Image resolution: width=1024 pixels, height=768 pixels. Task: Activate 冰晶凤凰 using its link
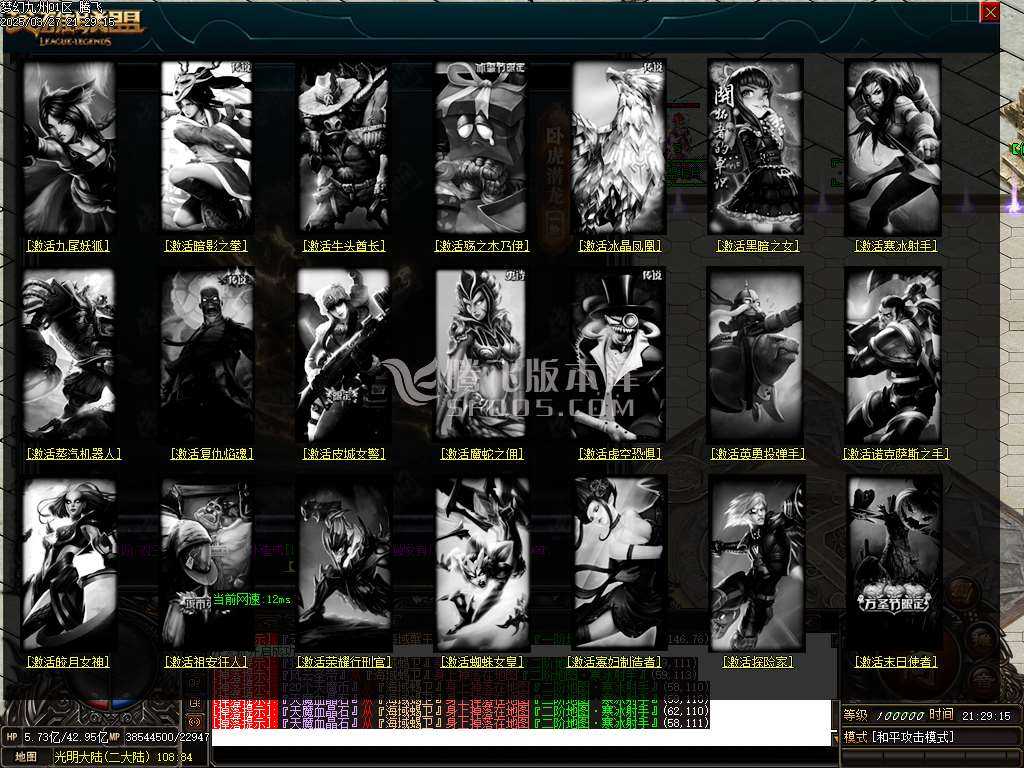620,246
